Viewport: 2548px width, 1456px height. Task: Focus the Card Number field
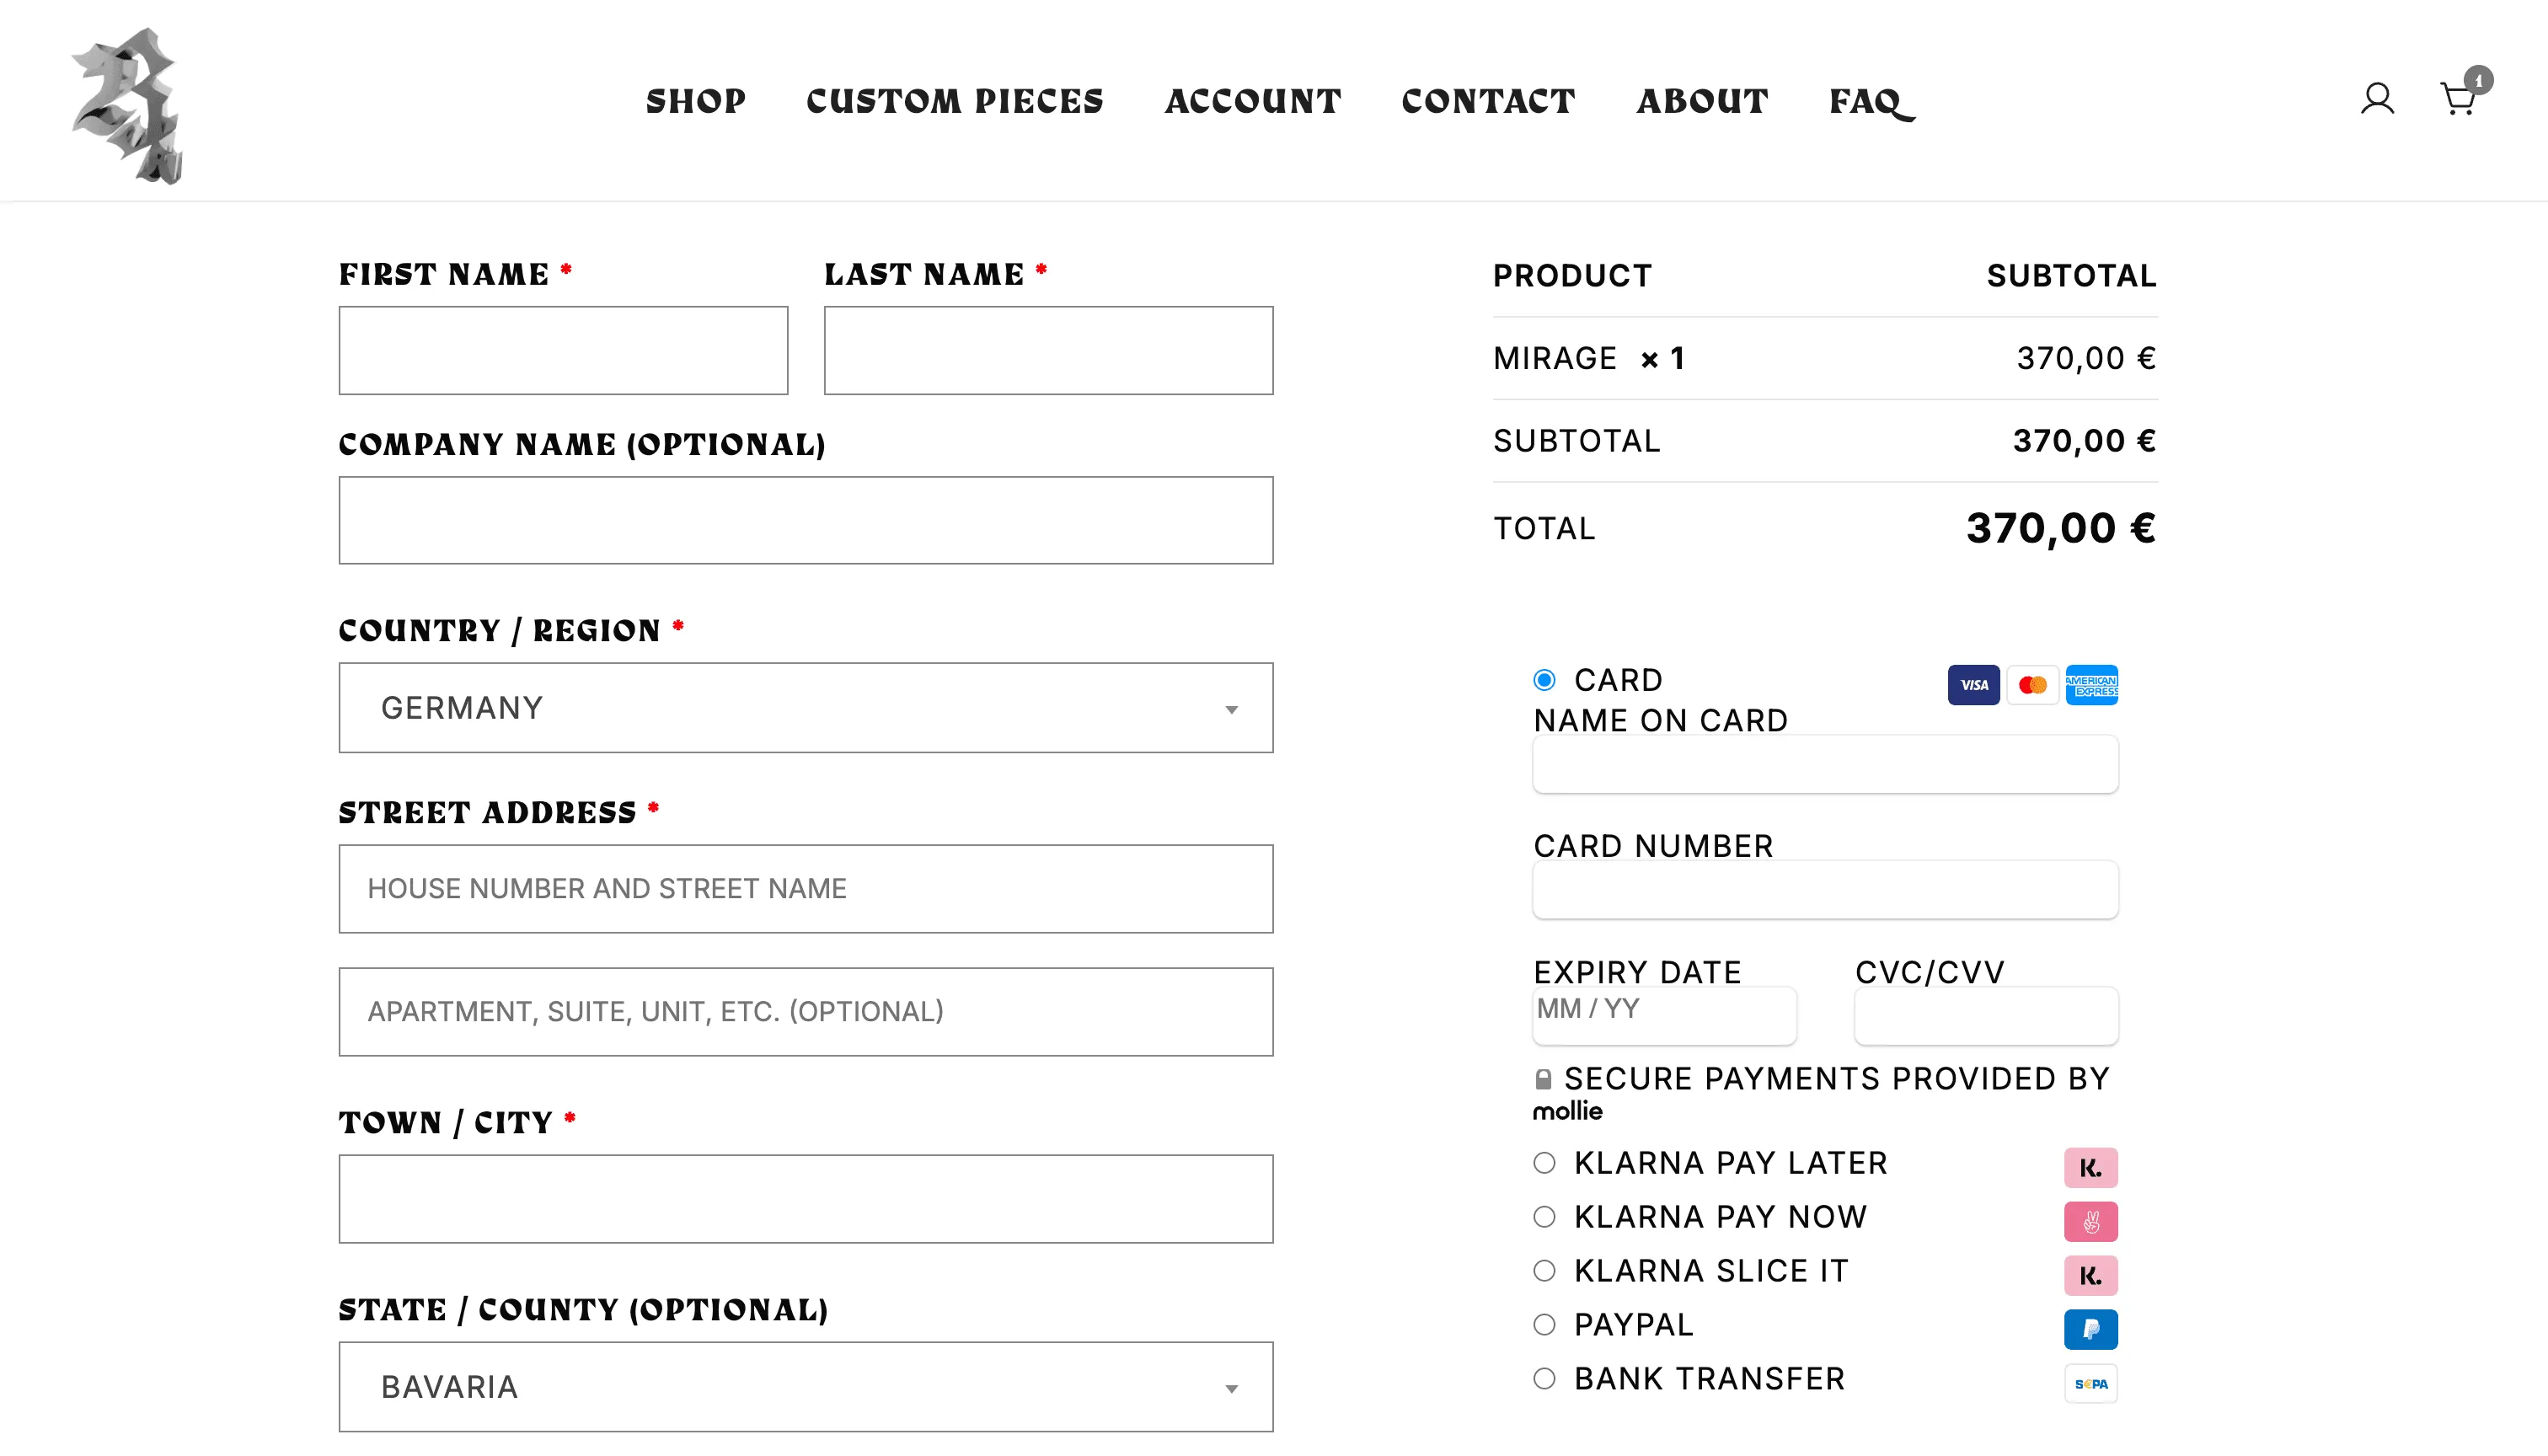[1825, 889]
